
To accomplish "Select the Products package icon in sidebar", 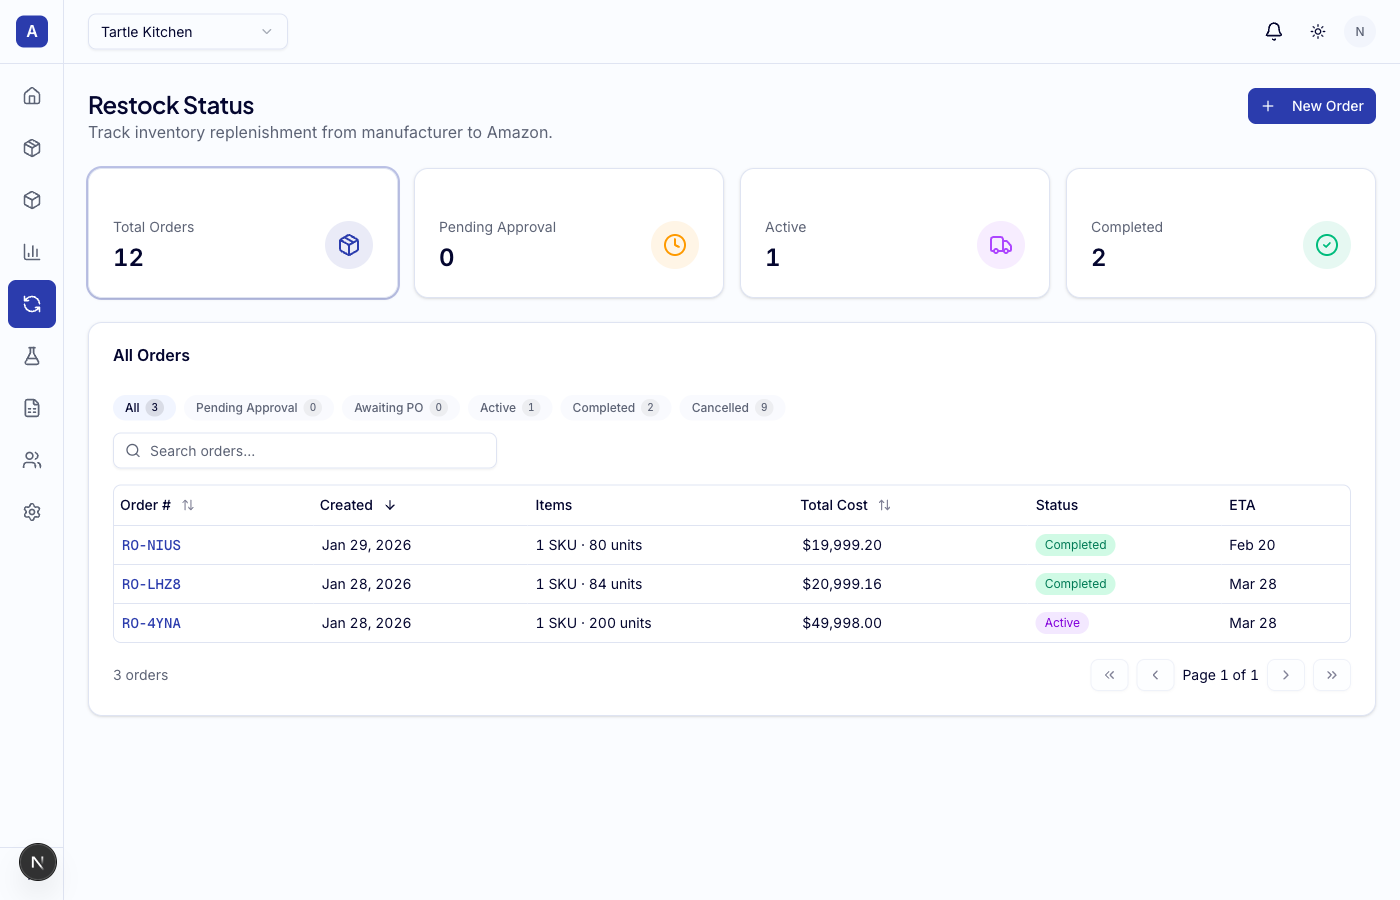I will tap(31, 148).
